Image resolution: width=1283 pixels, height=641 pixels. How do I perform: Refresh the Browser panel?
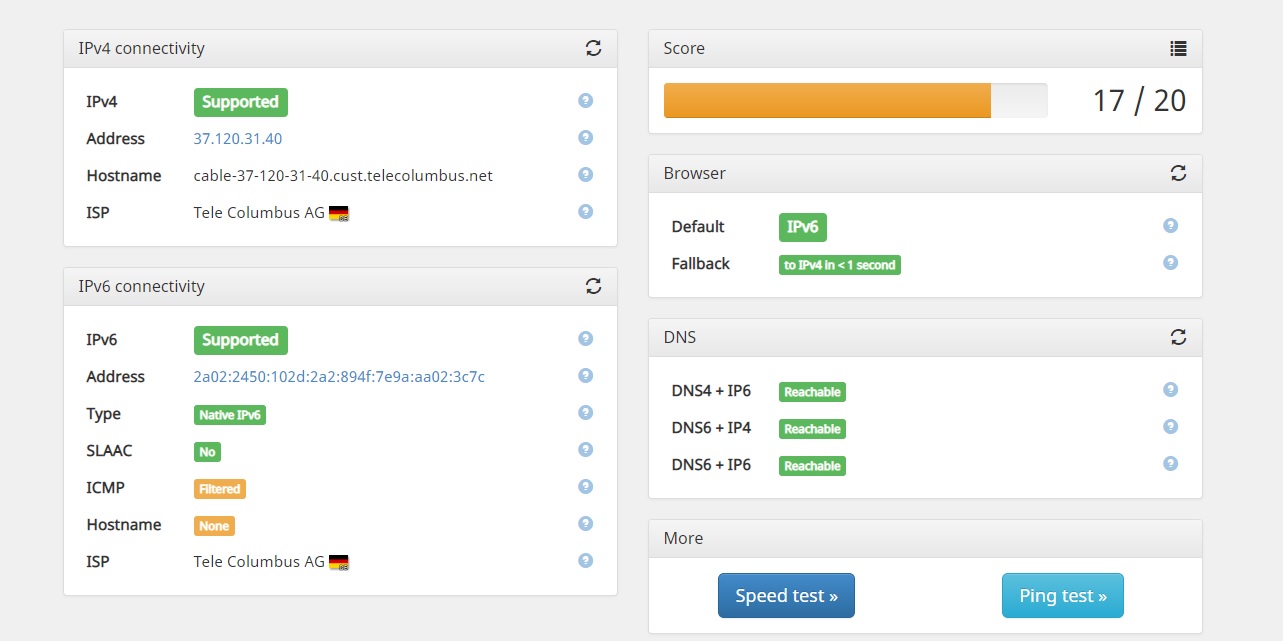(x=1178, y=173)
